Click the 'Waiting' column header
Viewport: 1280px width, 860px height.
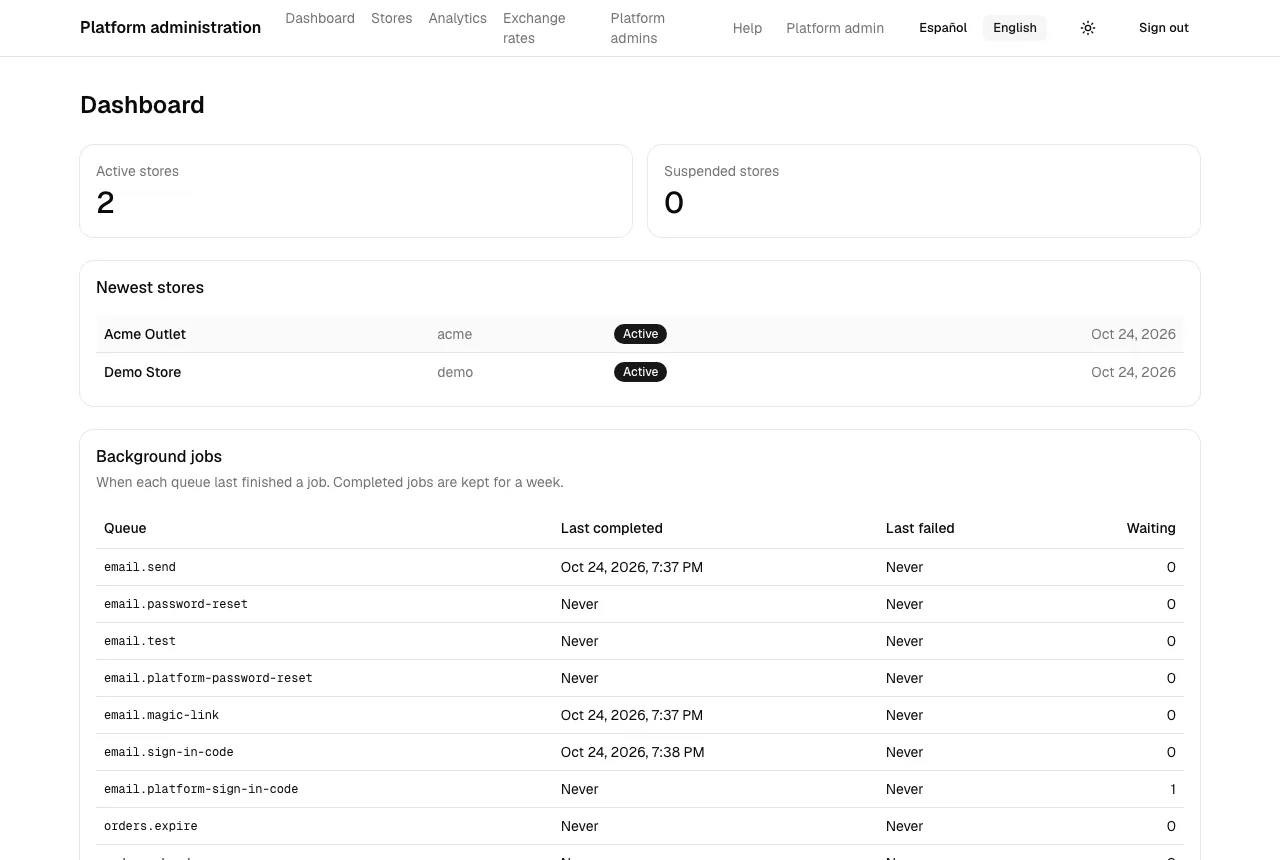[1151, 528]
